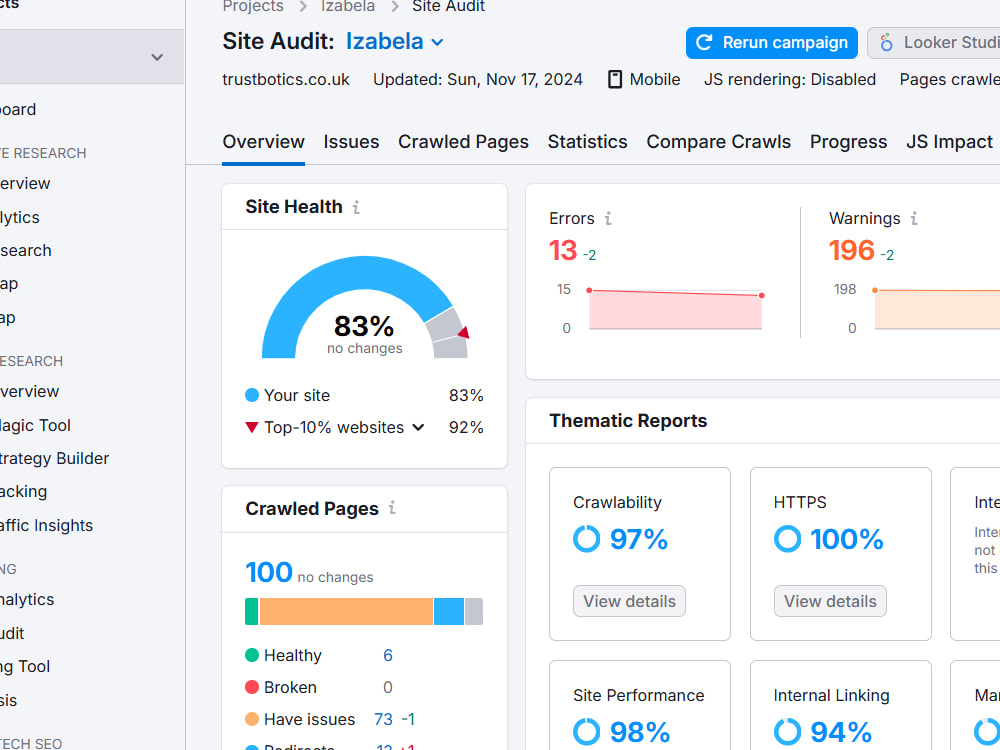Click the blue segment of crawled pages bar

(x=449, y=612)
